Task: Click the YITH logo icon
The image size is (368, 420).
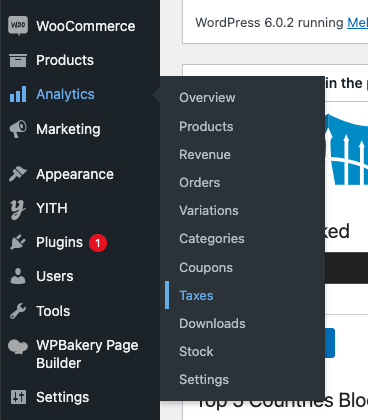Action: (x=18, y=210)
